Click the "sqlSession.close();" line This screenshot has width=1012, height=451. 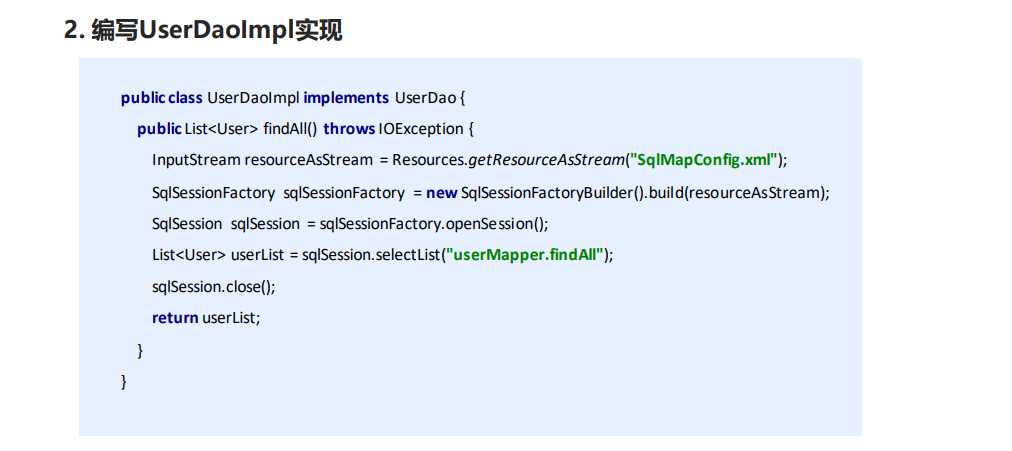(213, 286)
